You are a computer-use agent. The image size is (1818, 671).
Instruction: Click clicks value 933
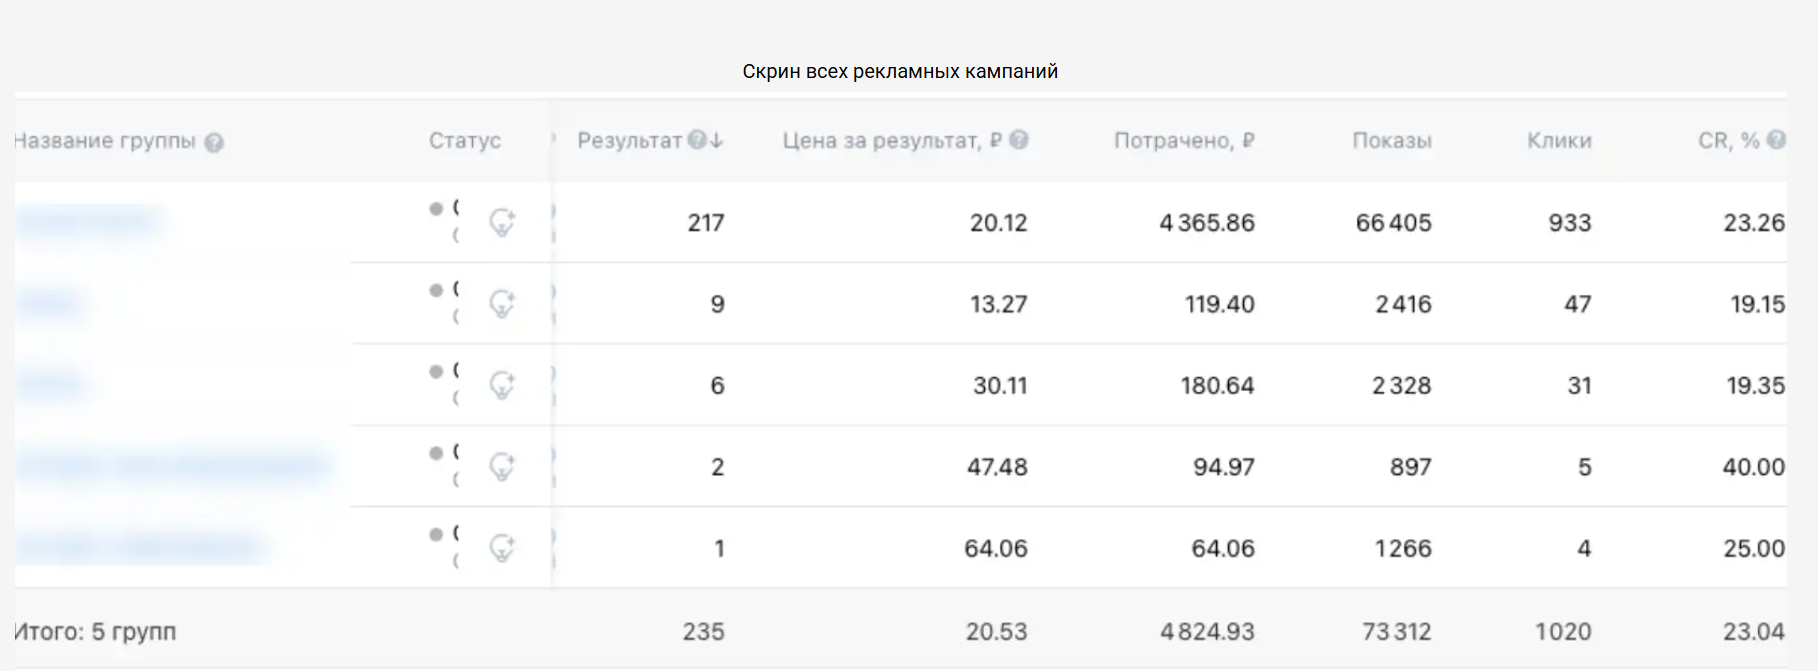(1570, 223)
